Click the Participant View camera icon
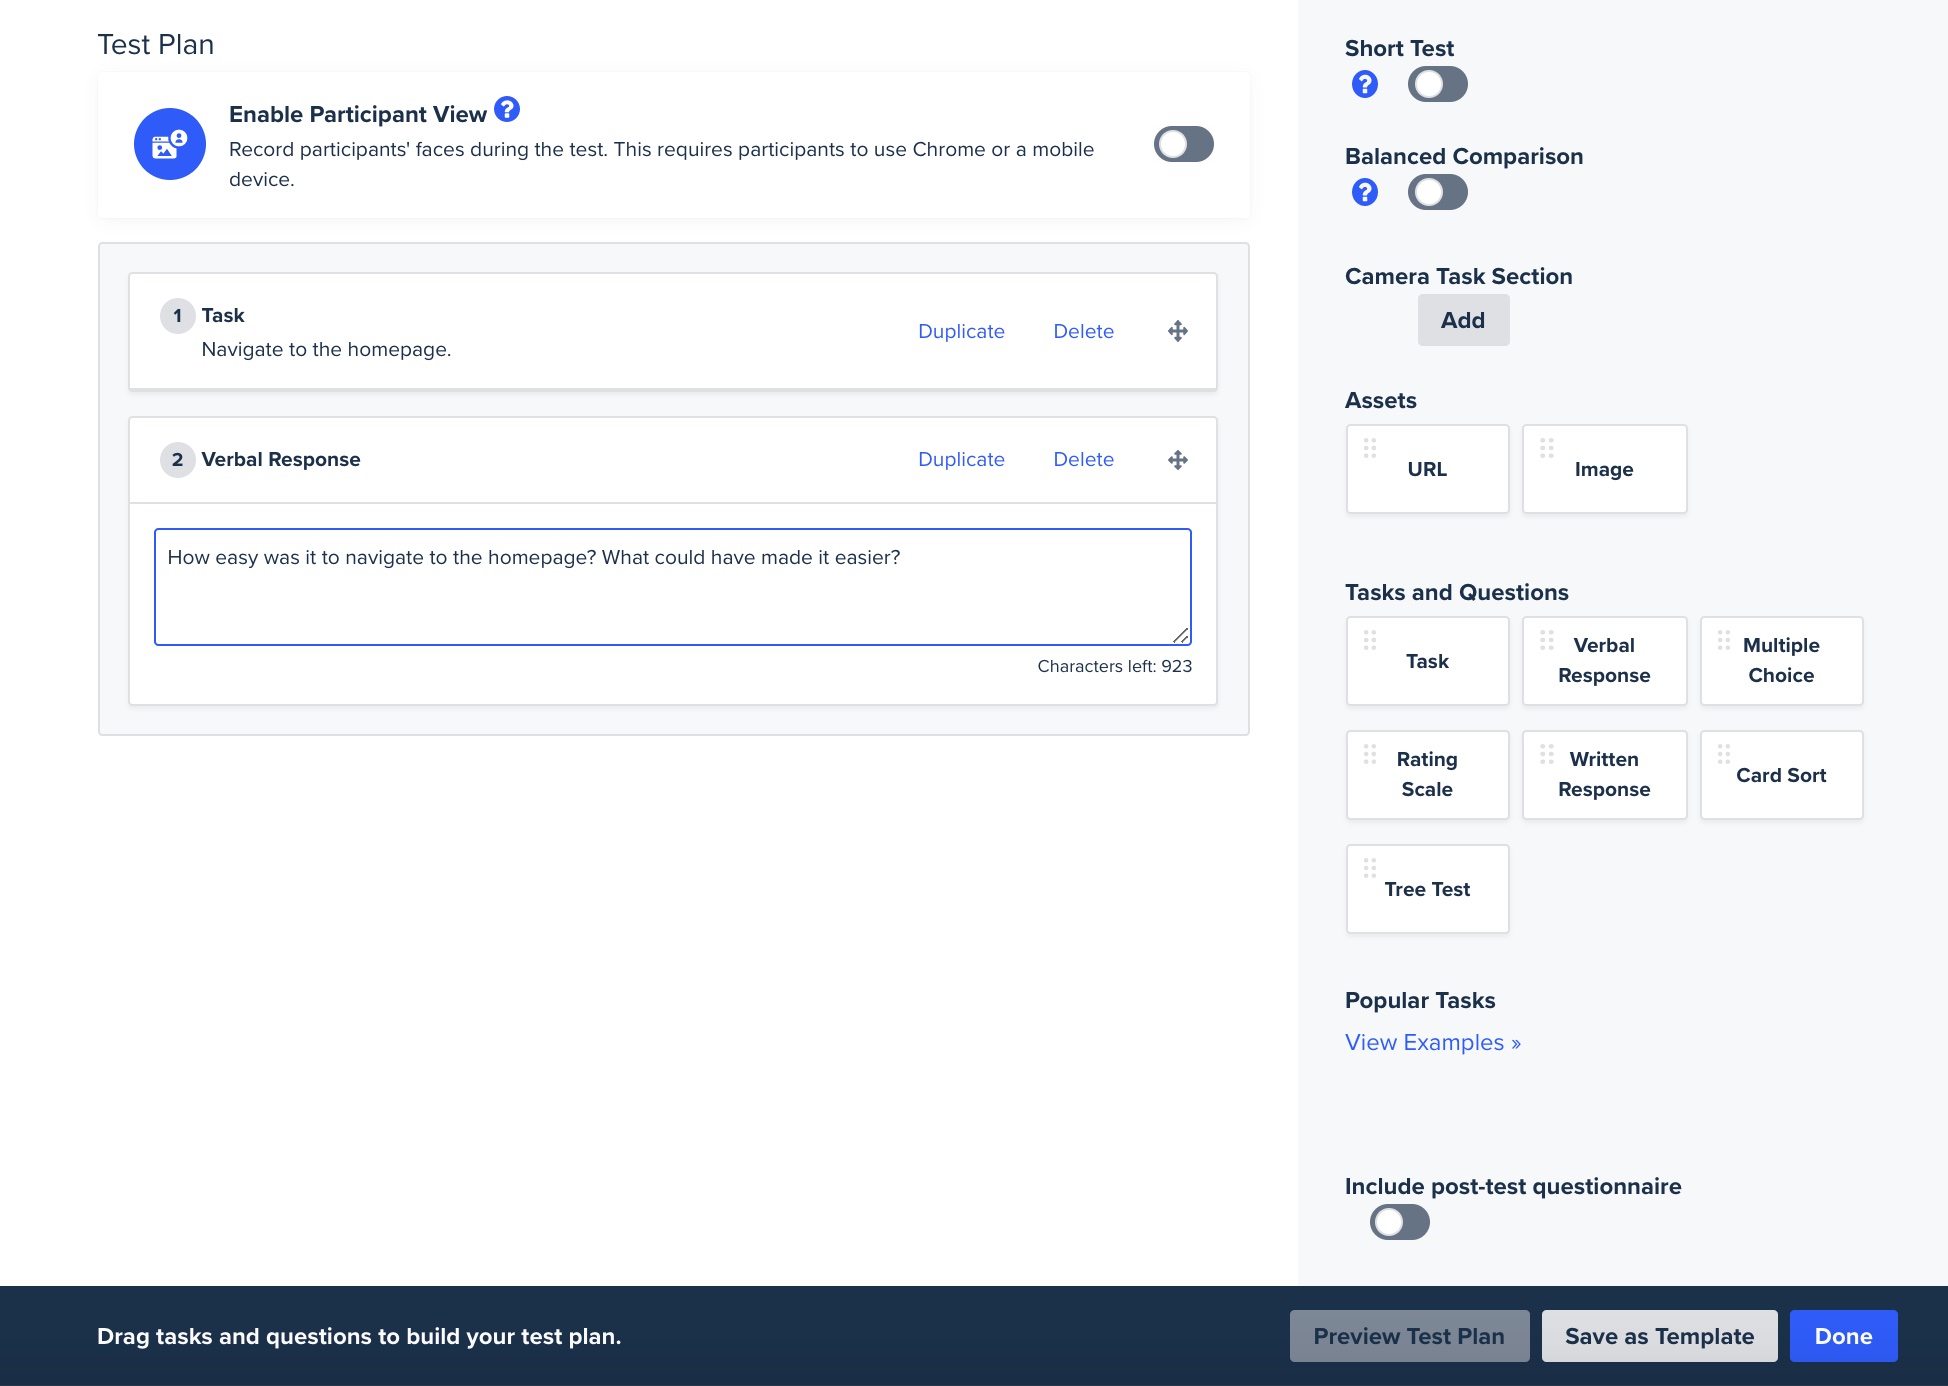 tap(170, 144)
